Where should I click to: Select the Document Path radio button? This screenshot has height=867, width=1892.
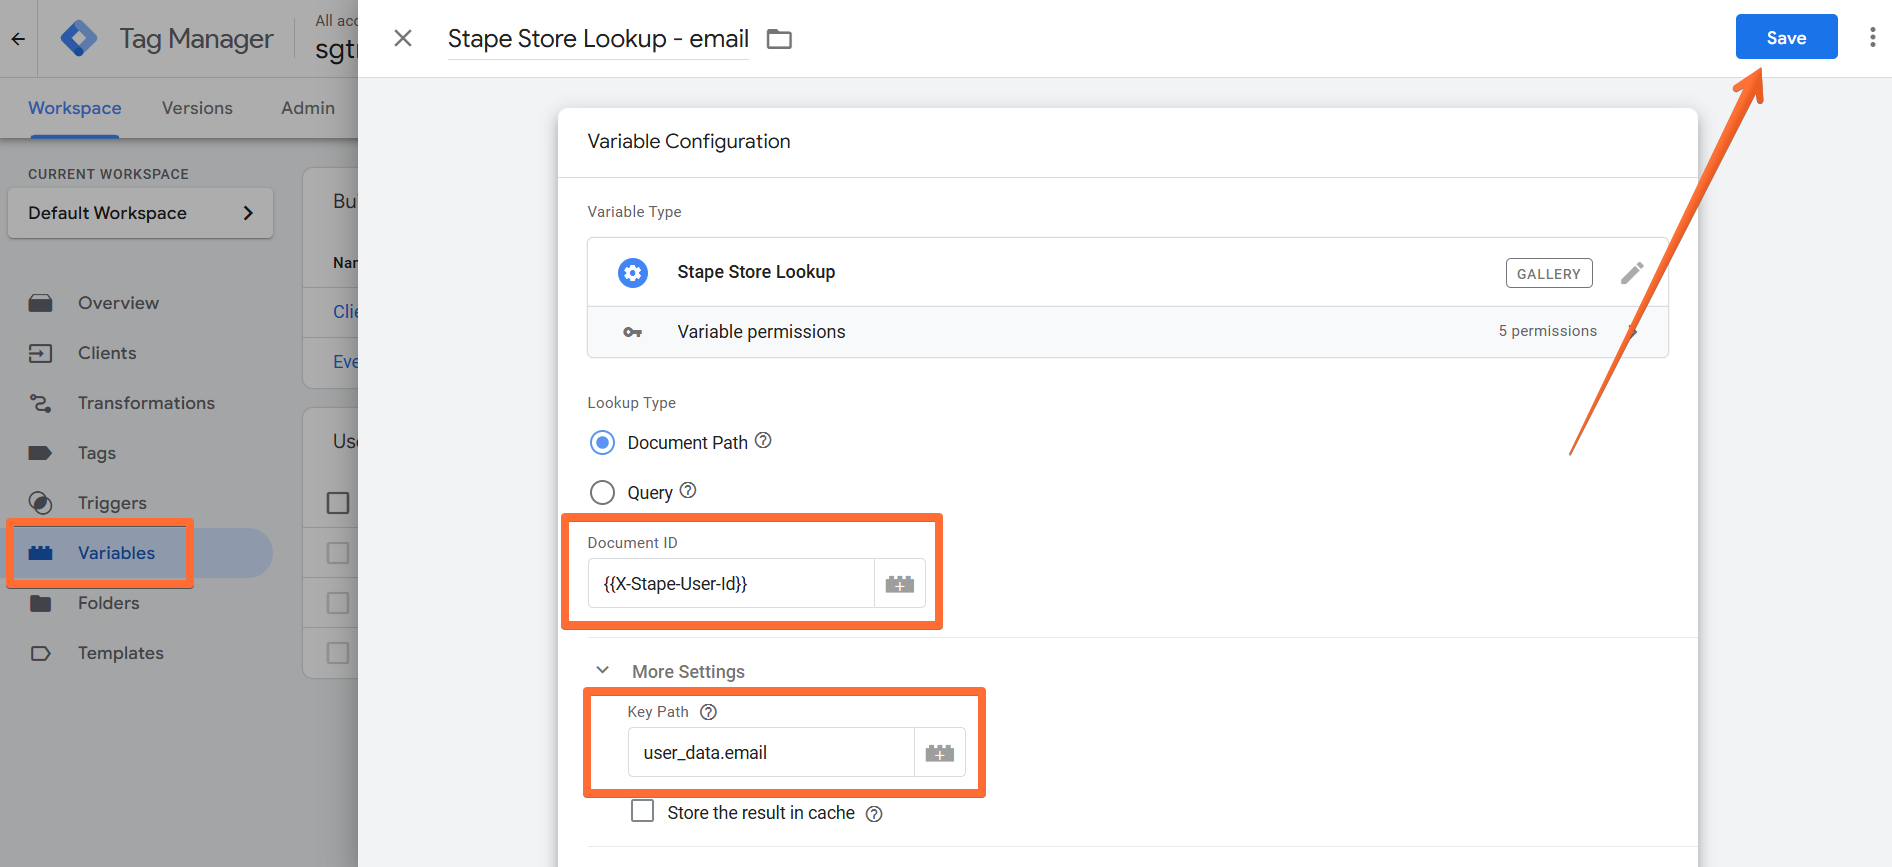click(602, 442)
